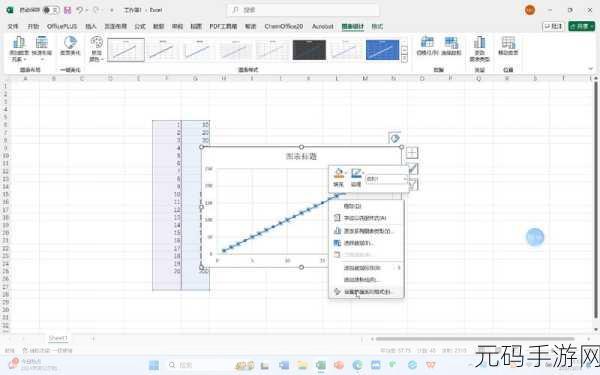Screen dimensions: 600x375
Task: Open the Quick Access Toolbar customize arrow
Action: click(112, 10)
